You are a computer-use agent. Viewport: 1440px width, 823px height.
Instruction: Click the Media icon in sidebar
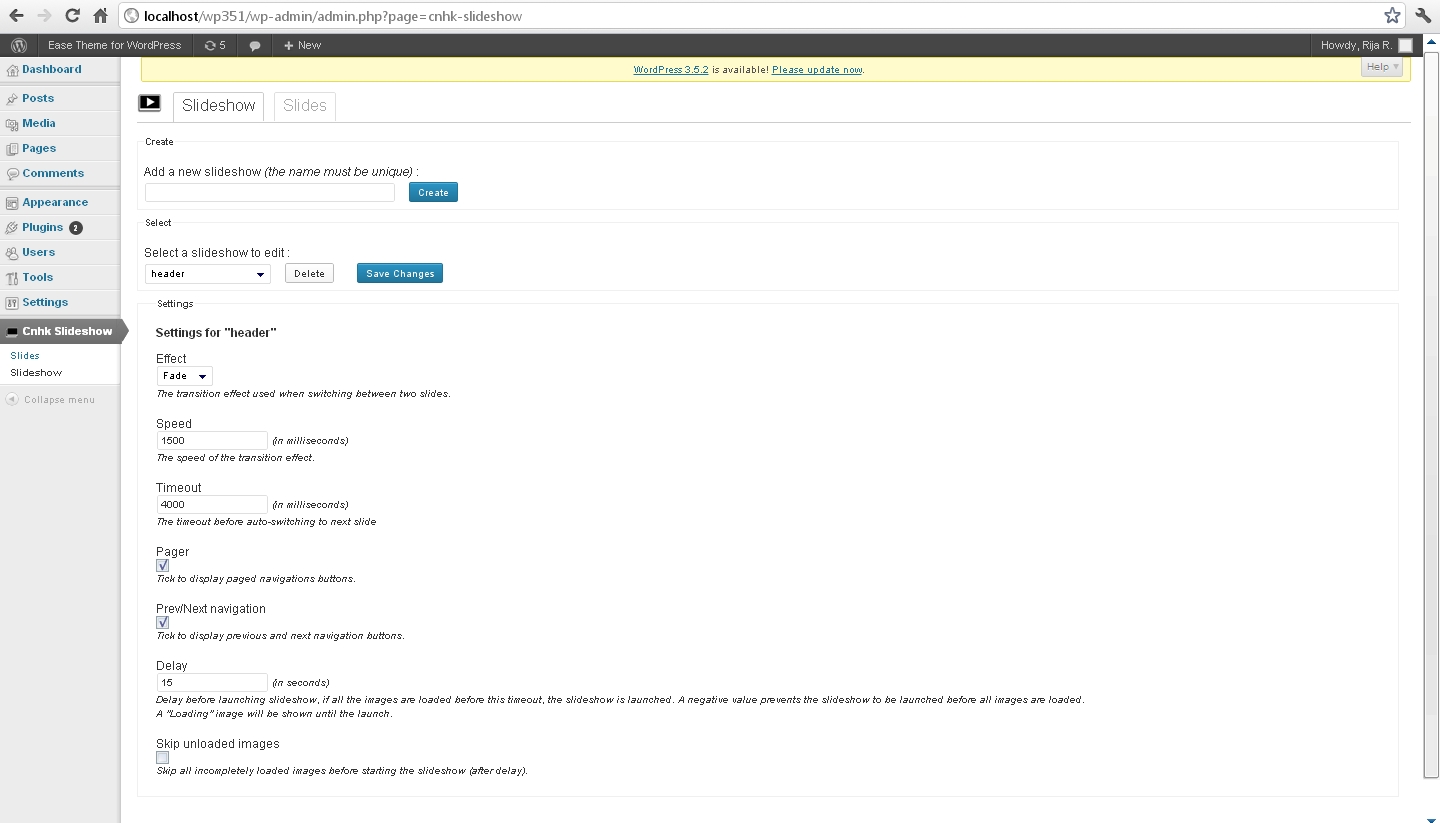coord(12,124)
